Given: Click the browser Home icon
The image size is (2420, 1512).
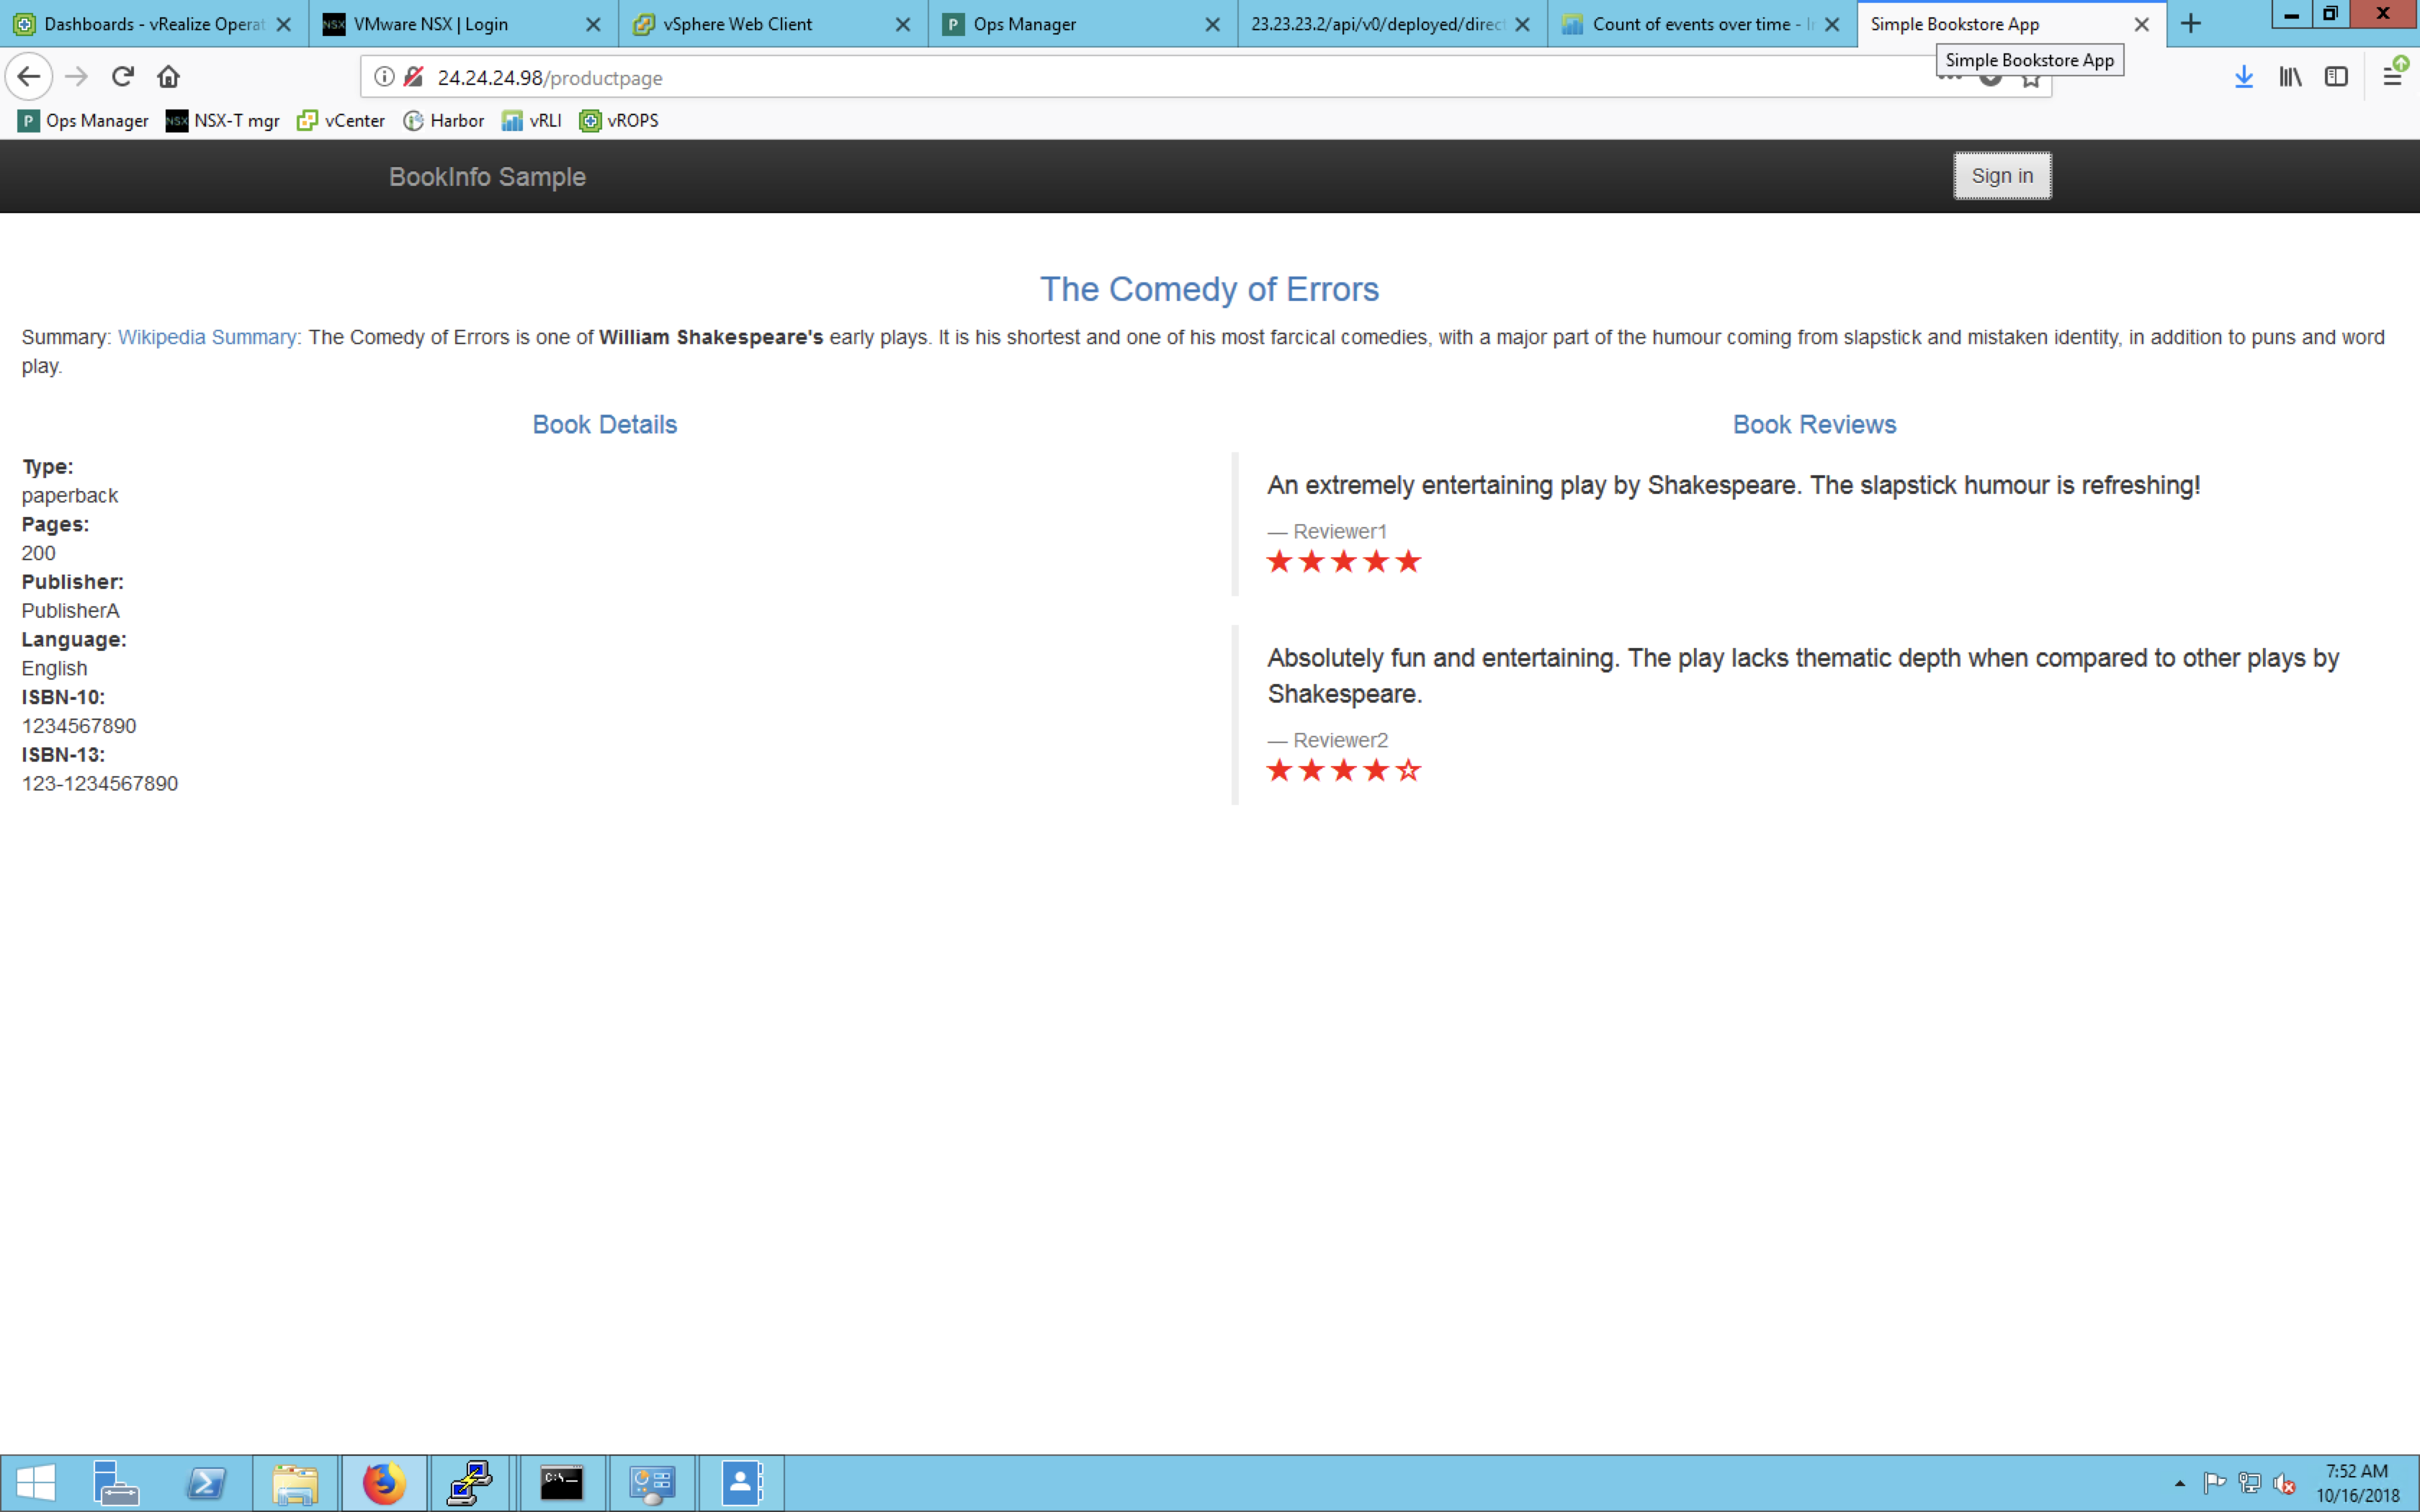Looking at the screenshot, I should pyautogui.click(x=169, y=77).
